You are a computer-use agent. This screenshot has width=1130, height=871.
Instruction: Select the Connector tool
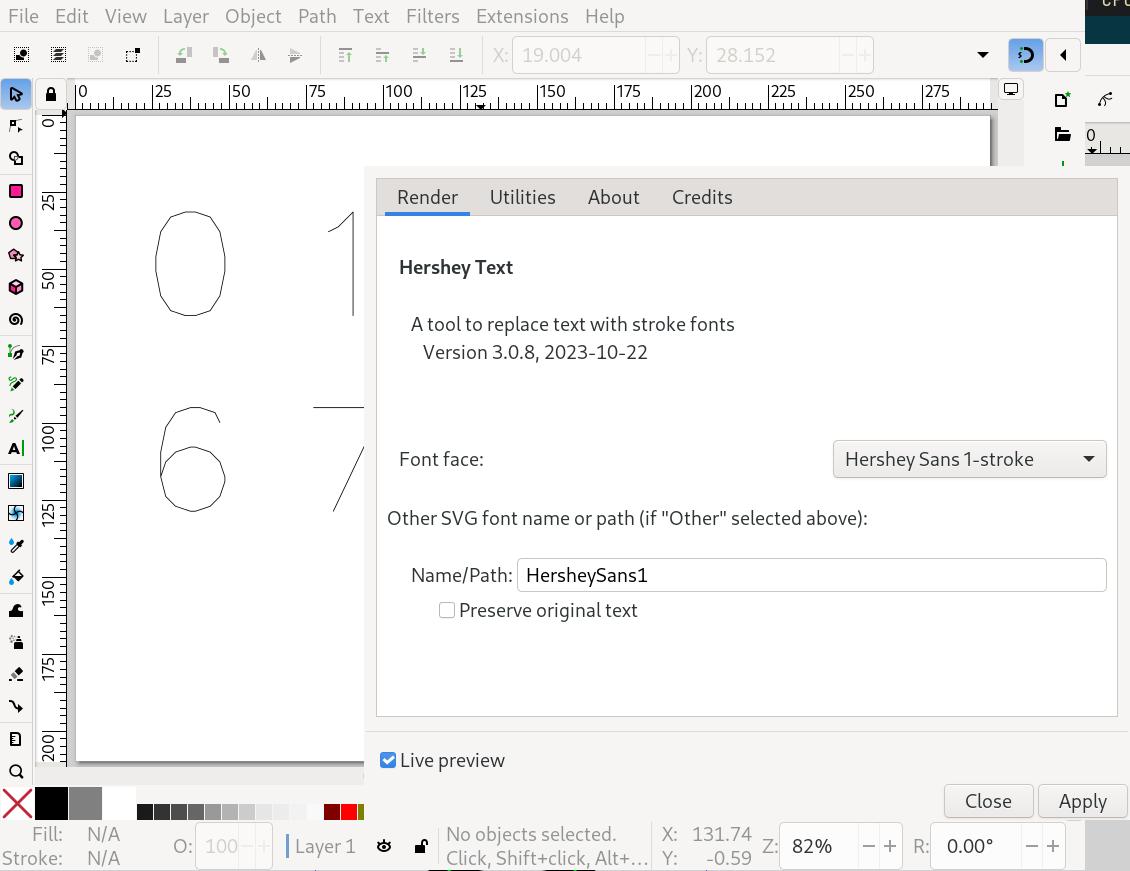point(16,707)
